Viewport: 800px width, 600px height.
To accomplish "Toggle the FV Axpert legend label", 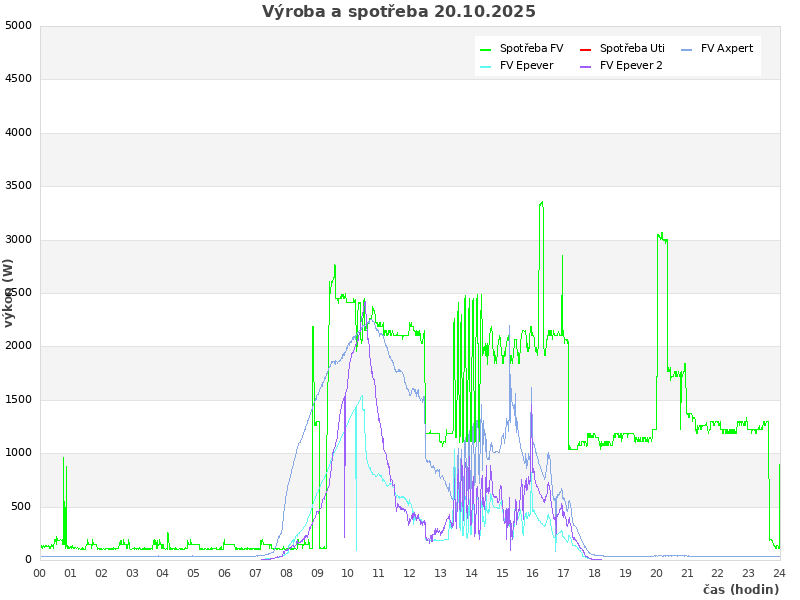I will pyautogui.click(x=727, y=48).
